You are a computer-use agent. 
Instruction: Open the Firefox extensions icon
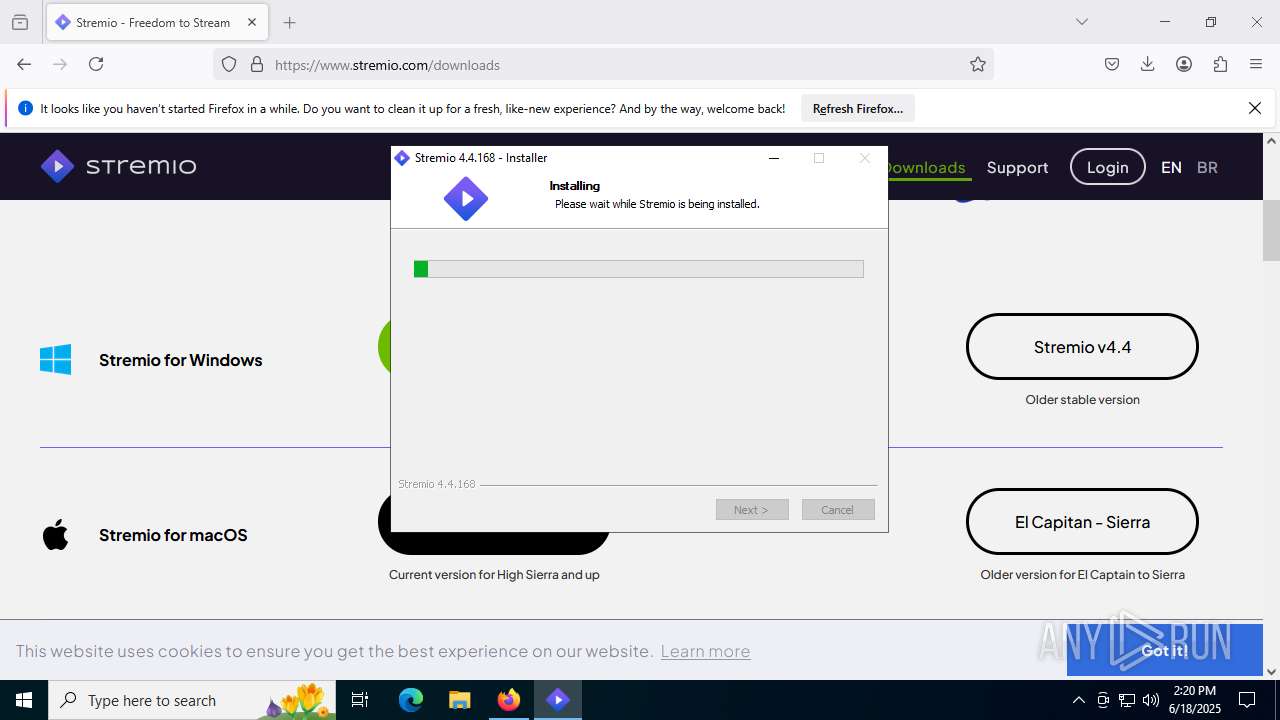pyautogui.click(x=1220, y=64)
